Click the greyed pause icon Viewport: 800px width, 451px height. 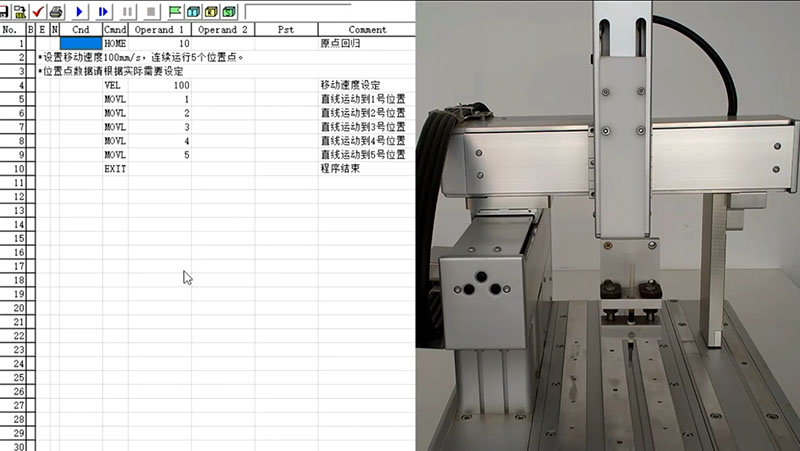tap(129, 11)
